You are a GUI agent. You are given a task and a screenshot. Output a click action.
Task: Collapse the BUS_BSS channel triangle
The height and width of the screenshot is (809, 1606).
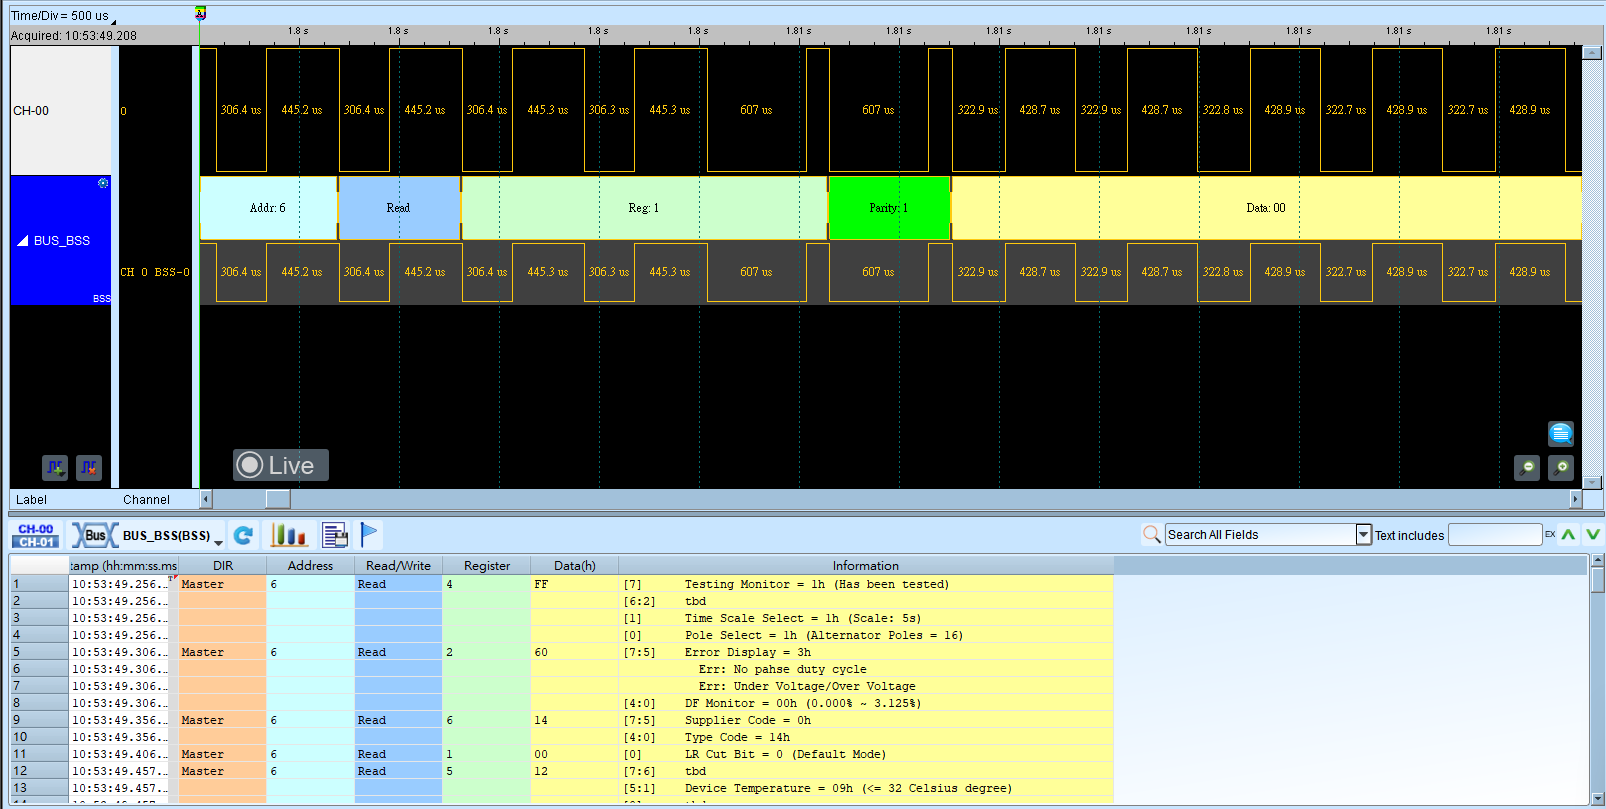click(23, 241)
